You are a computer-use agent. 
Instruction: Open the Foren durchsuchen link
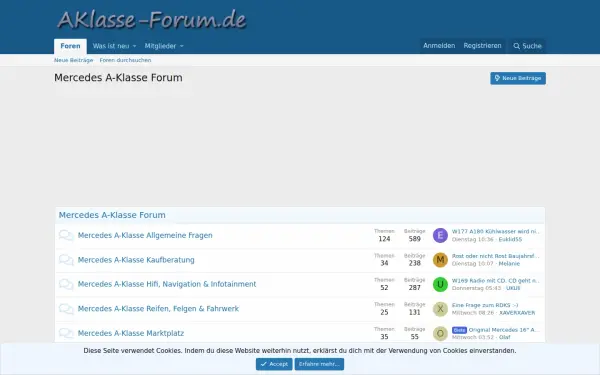(x=125, y=60)
